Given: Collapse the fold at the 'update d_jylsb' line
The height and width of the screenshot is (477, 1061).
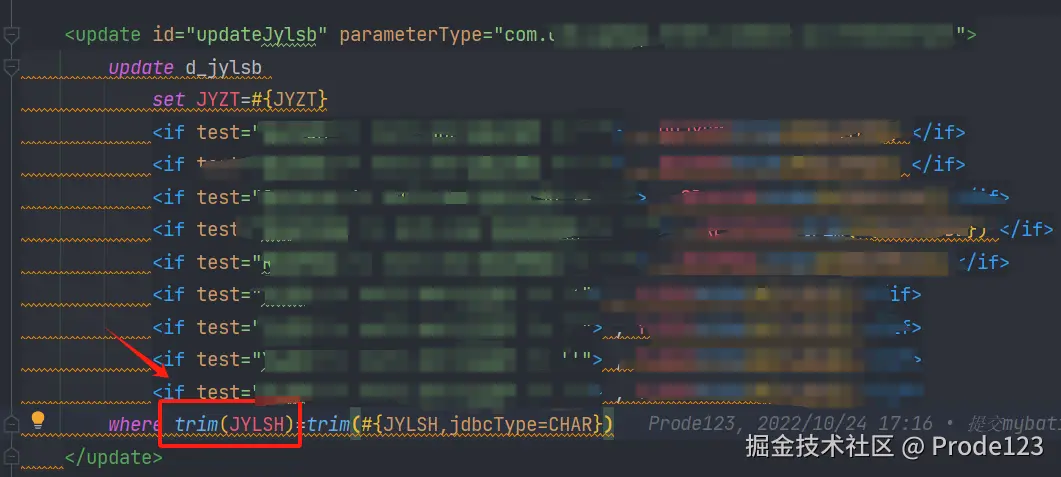Looking at the screenshot, I should click(x=12, y=68).
